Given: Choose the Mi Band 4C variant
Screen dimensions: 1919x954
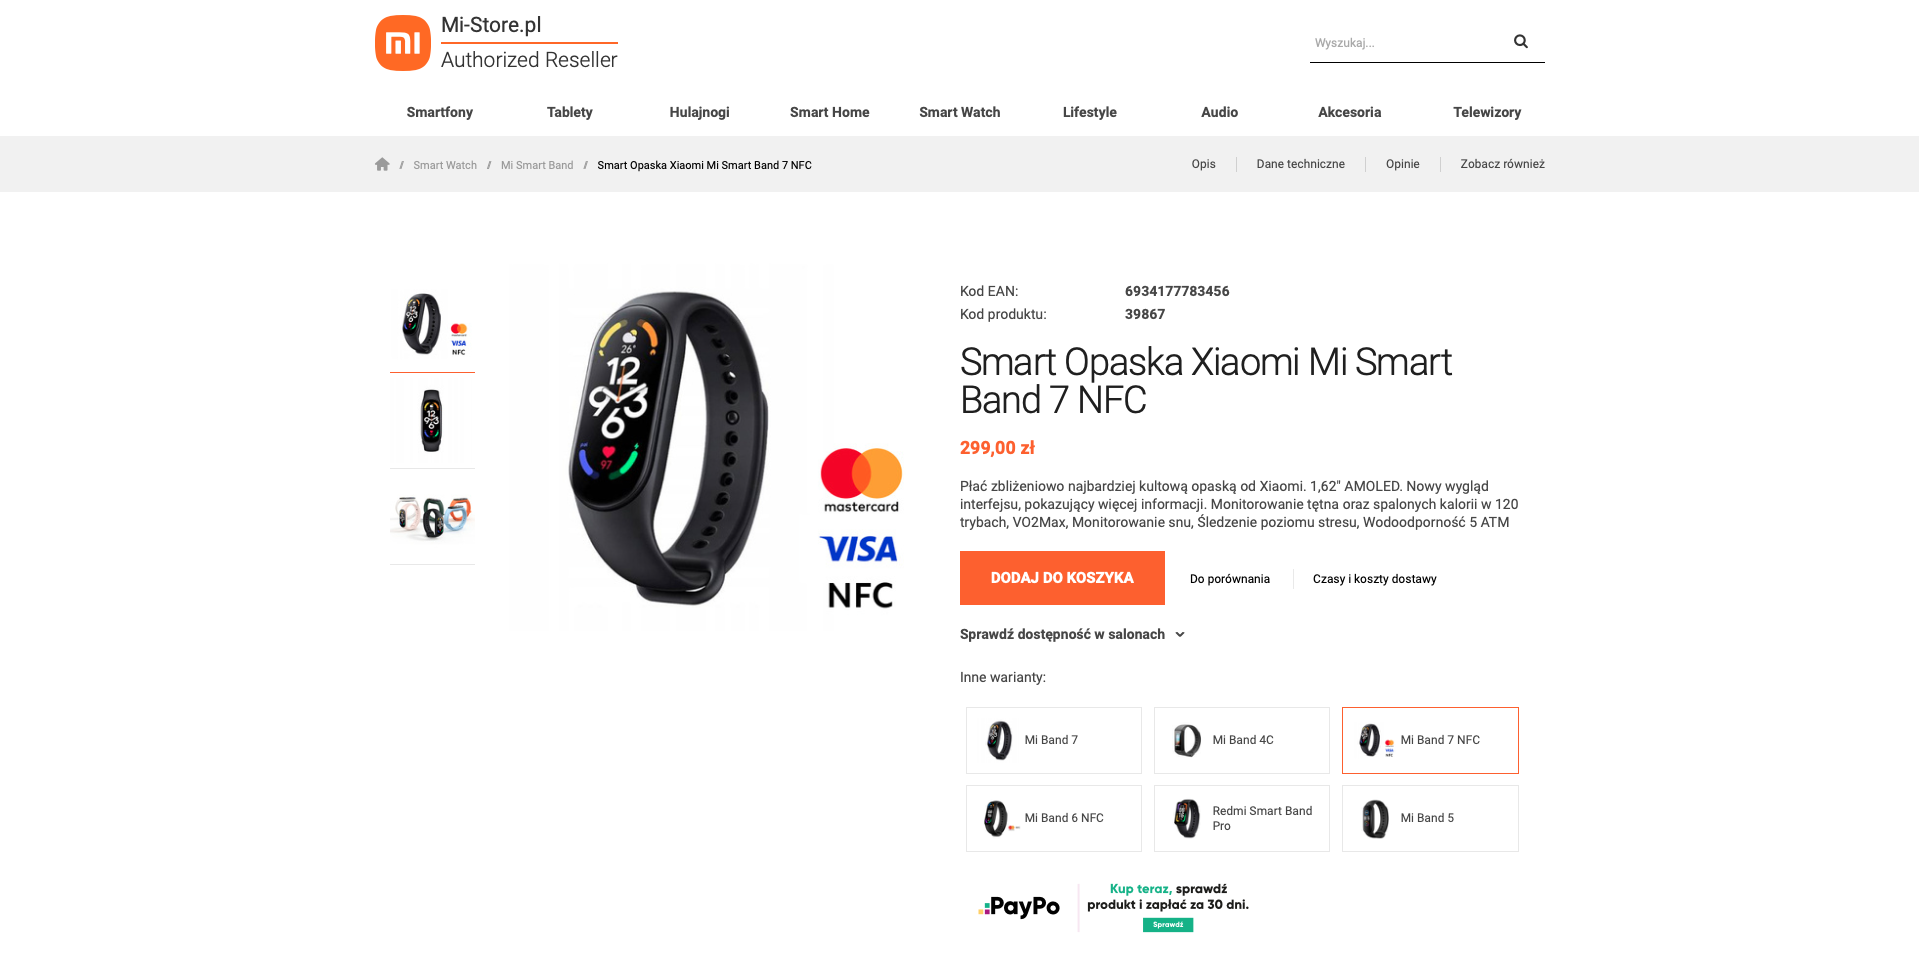Looking at the screenshot, I should coord(1242,741).
